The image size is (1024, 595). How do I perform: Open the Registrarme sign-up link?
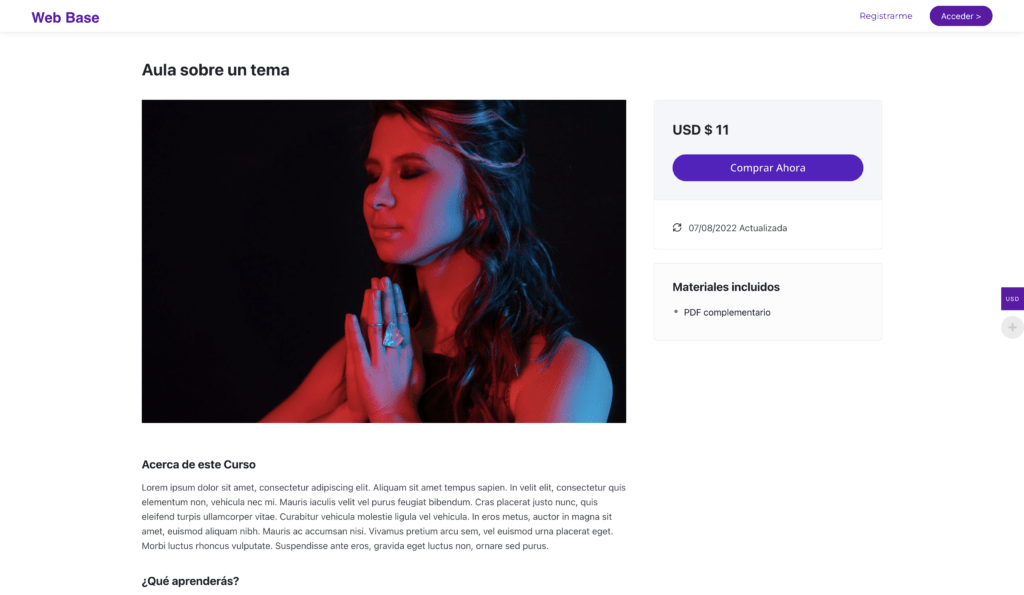click(886, 16)
